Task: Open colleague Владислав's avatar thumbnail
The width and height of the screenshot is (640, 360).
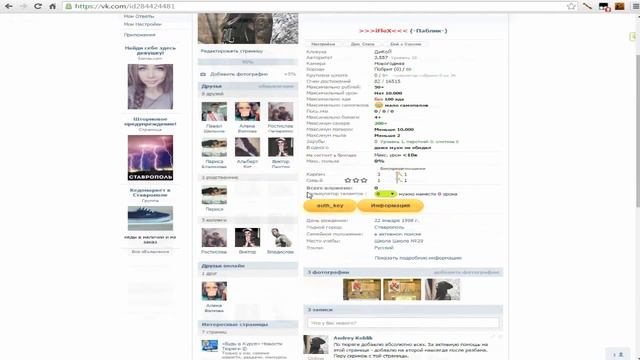Action: [x=280, y=238]
